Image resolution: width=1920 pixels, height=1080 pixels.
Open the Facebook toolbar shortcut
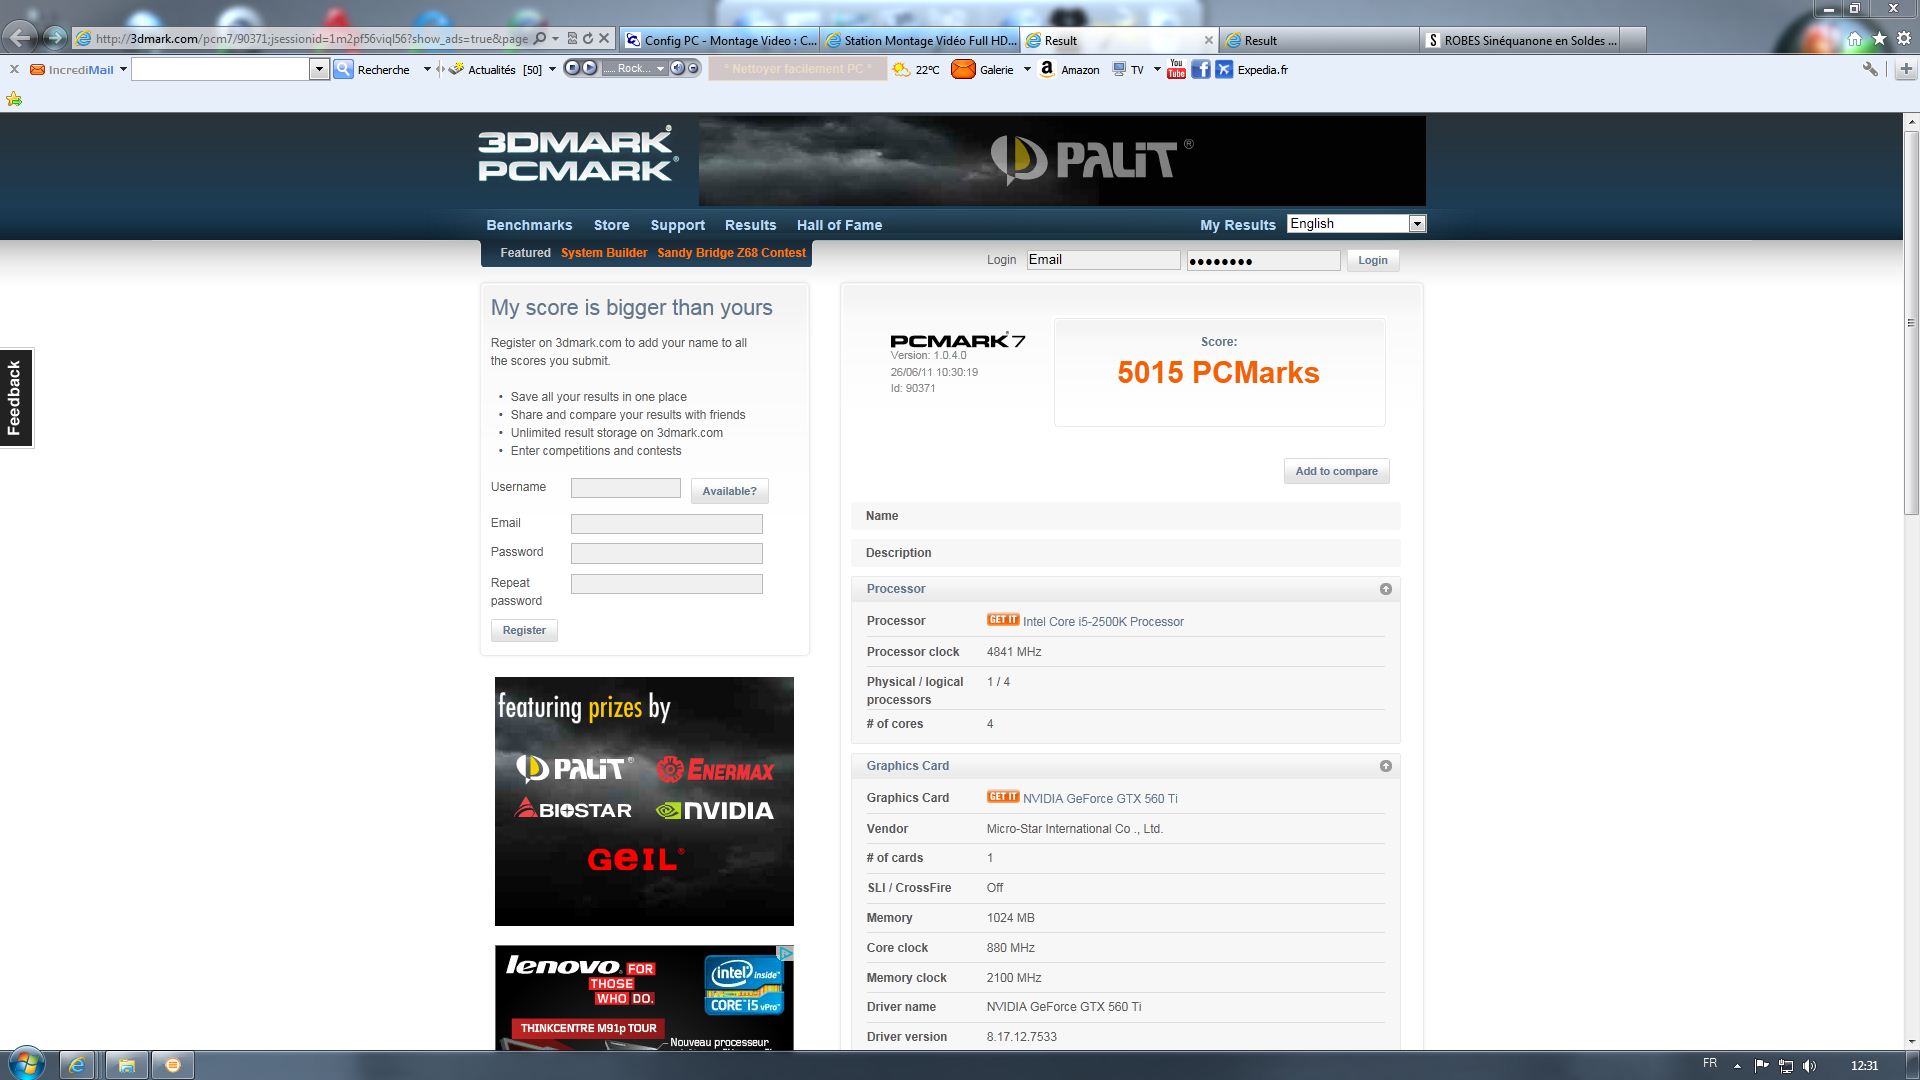coord(1200,69)
